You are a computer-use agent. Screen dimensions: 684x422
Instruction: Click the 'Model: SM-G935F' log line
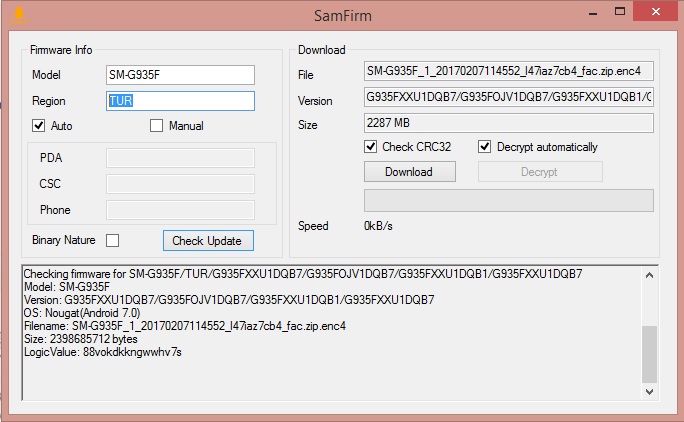pos(67,287)
